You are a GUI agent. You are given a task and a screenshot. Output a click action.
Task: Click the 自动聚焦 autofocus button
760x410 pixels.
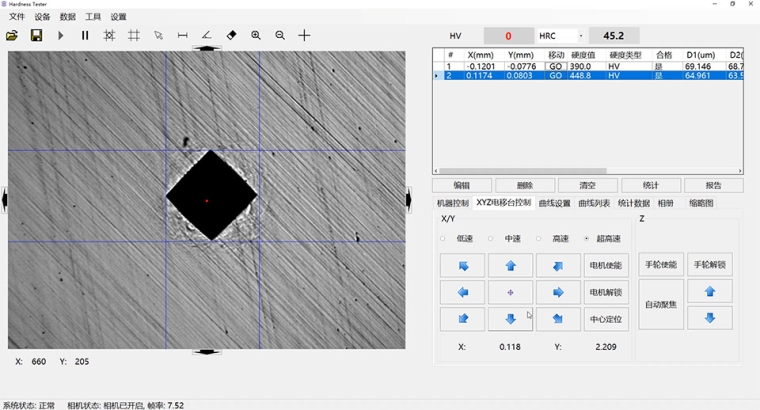click(661, 304)
